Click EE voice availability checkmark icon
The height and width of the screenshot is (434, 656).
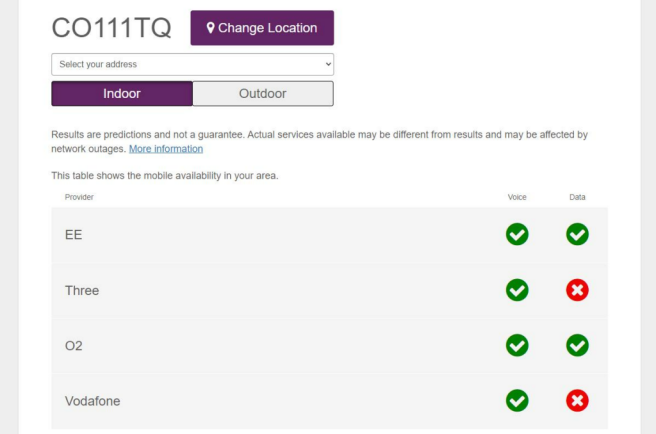click(x=517, y=234)
